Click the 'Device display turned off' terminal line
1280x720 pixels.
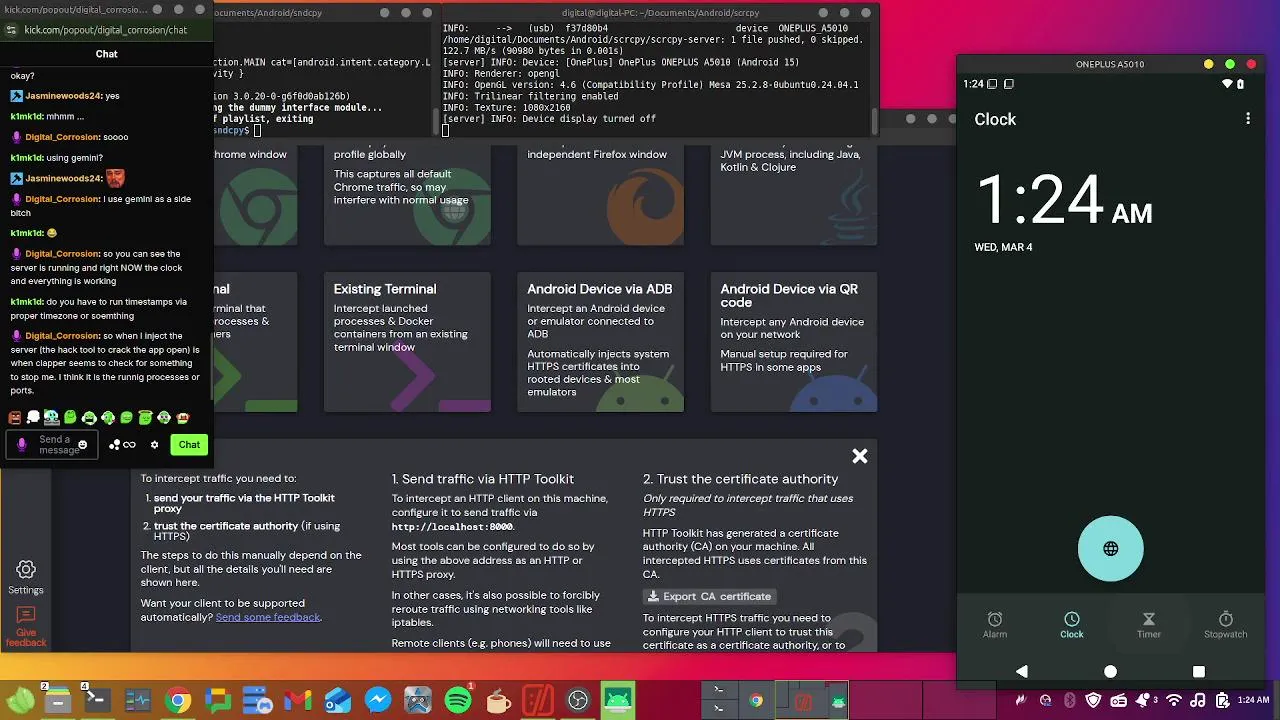[x=549, y=119]
